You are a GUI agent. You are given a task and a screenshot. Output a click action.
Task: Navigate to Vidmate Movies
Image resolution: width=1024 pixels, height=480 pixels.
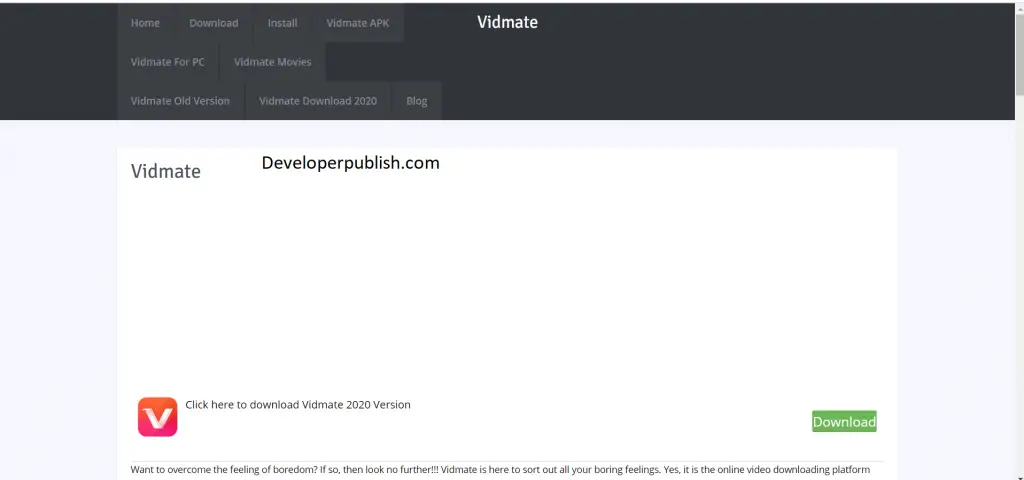pos(272,62)
